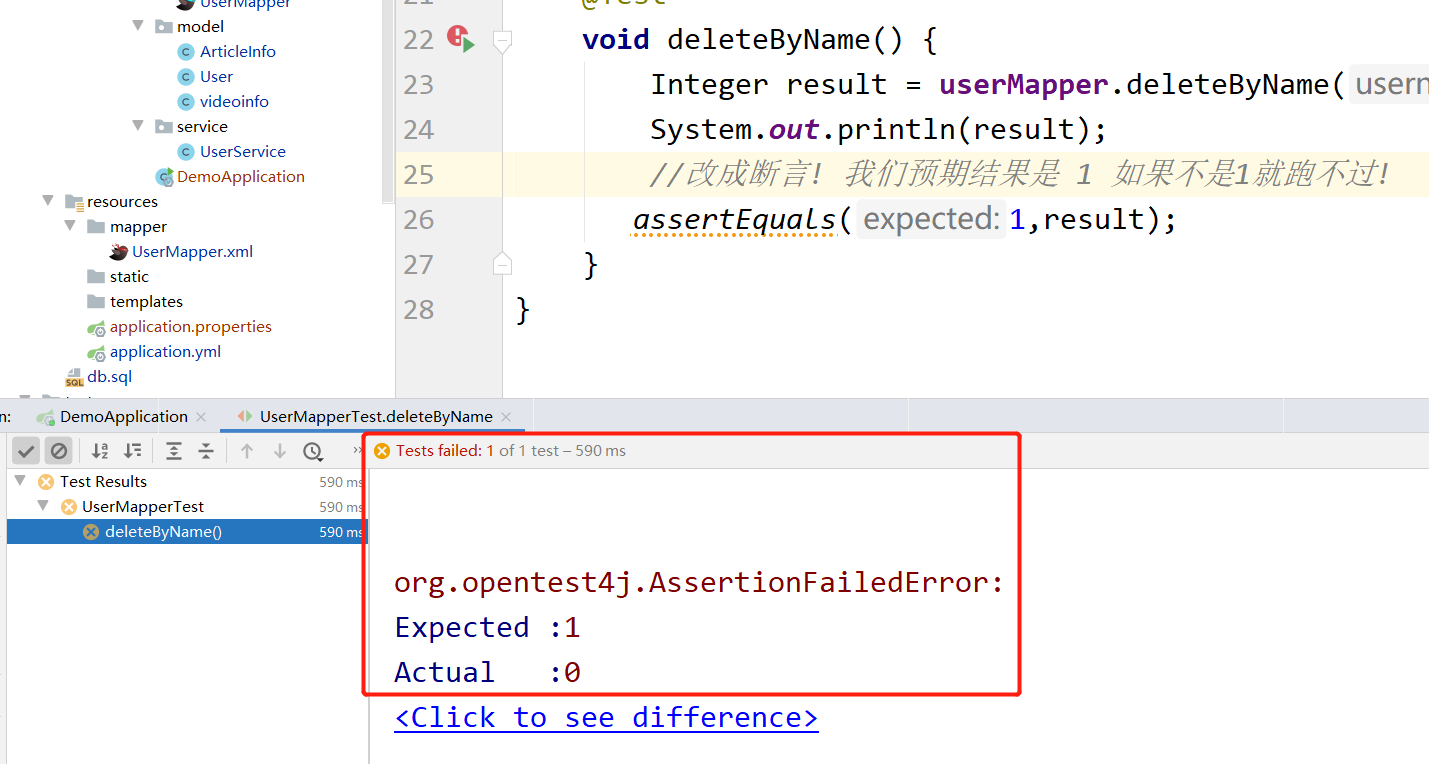The height and width of the screenshot is (764, 1429).
Task: Click the assertEquals method call in line 26
Action: 734,219
